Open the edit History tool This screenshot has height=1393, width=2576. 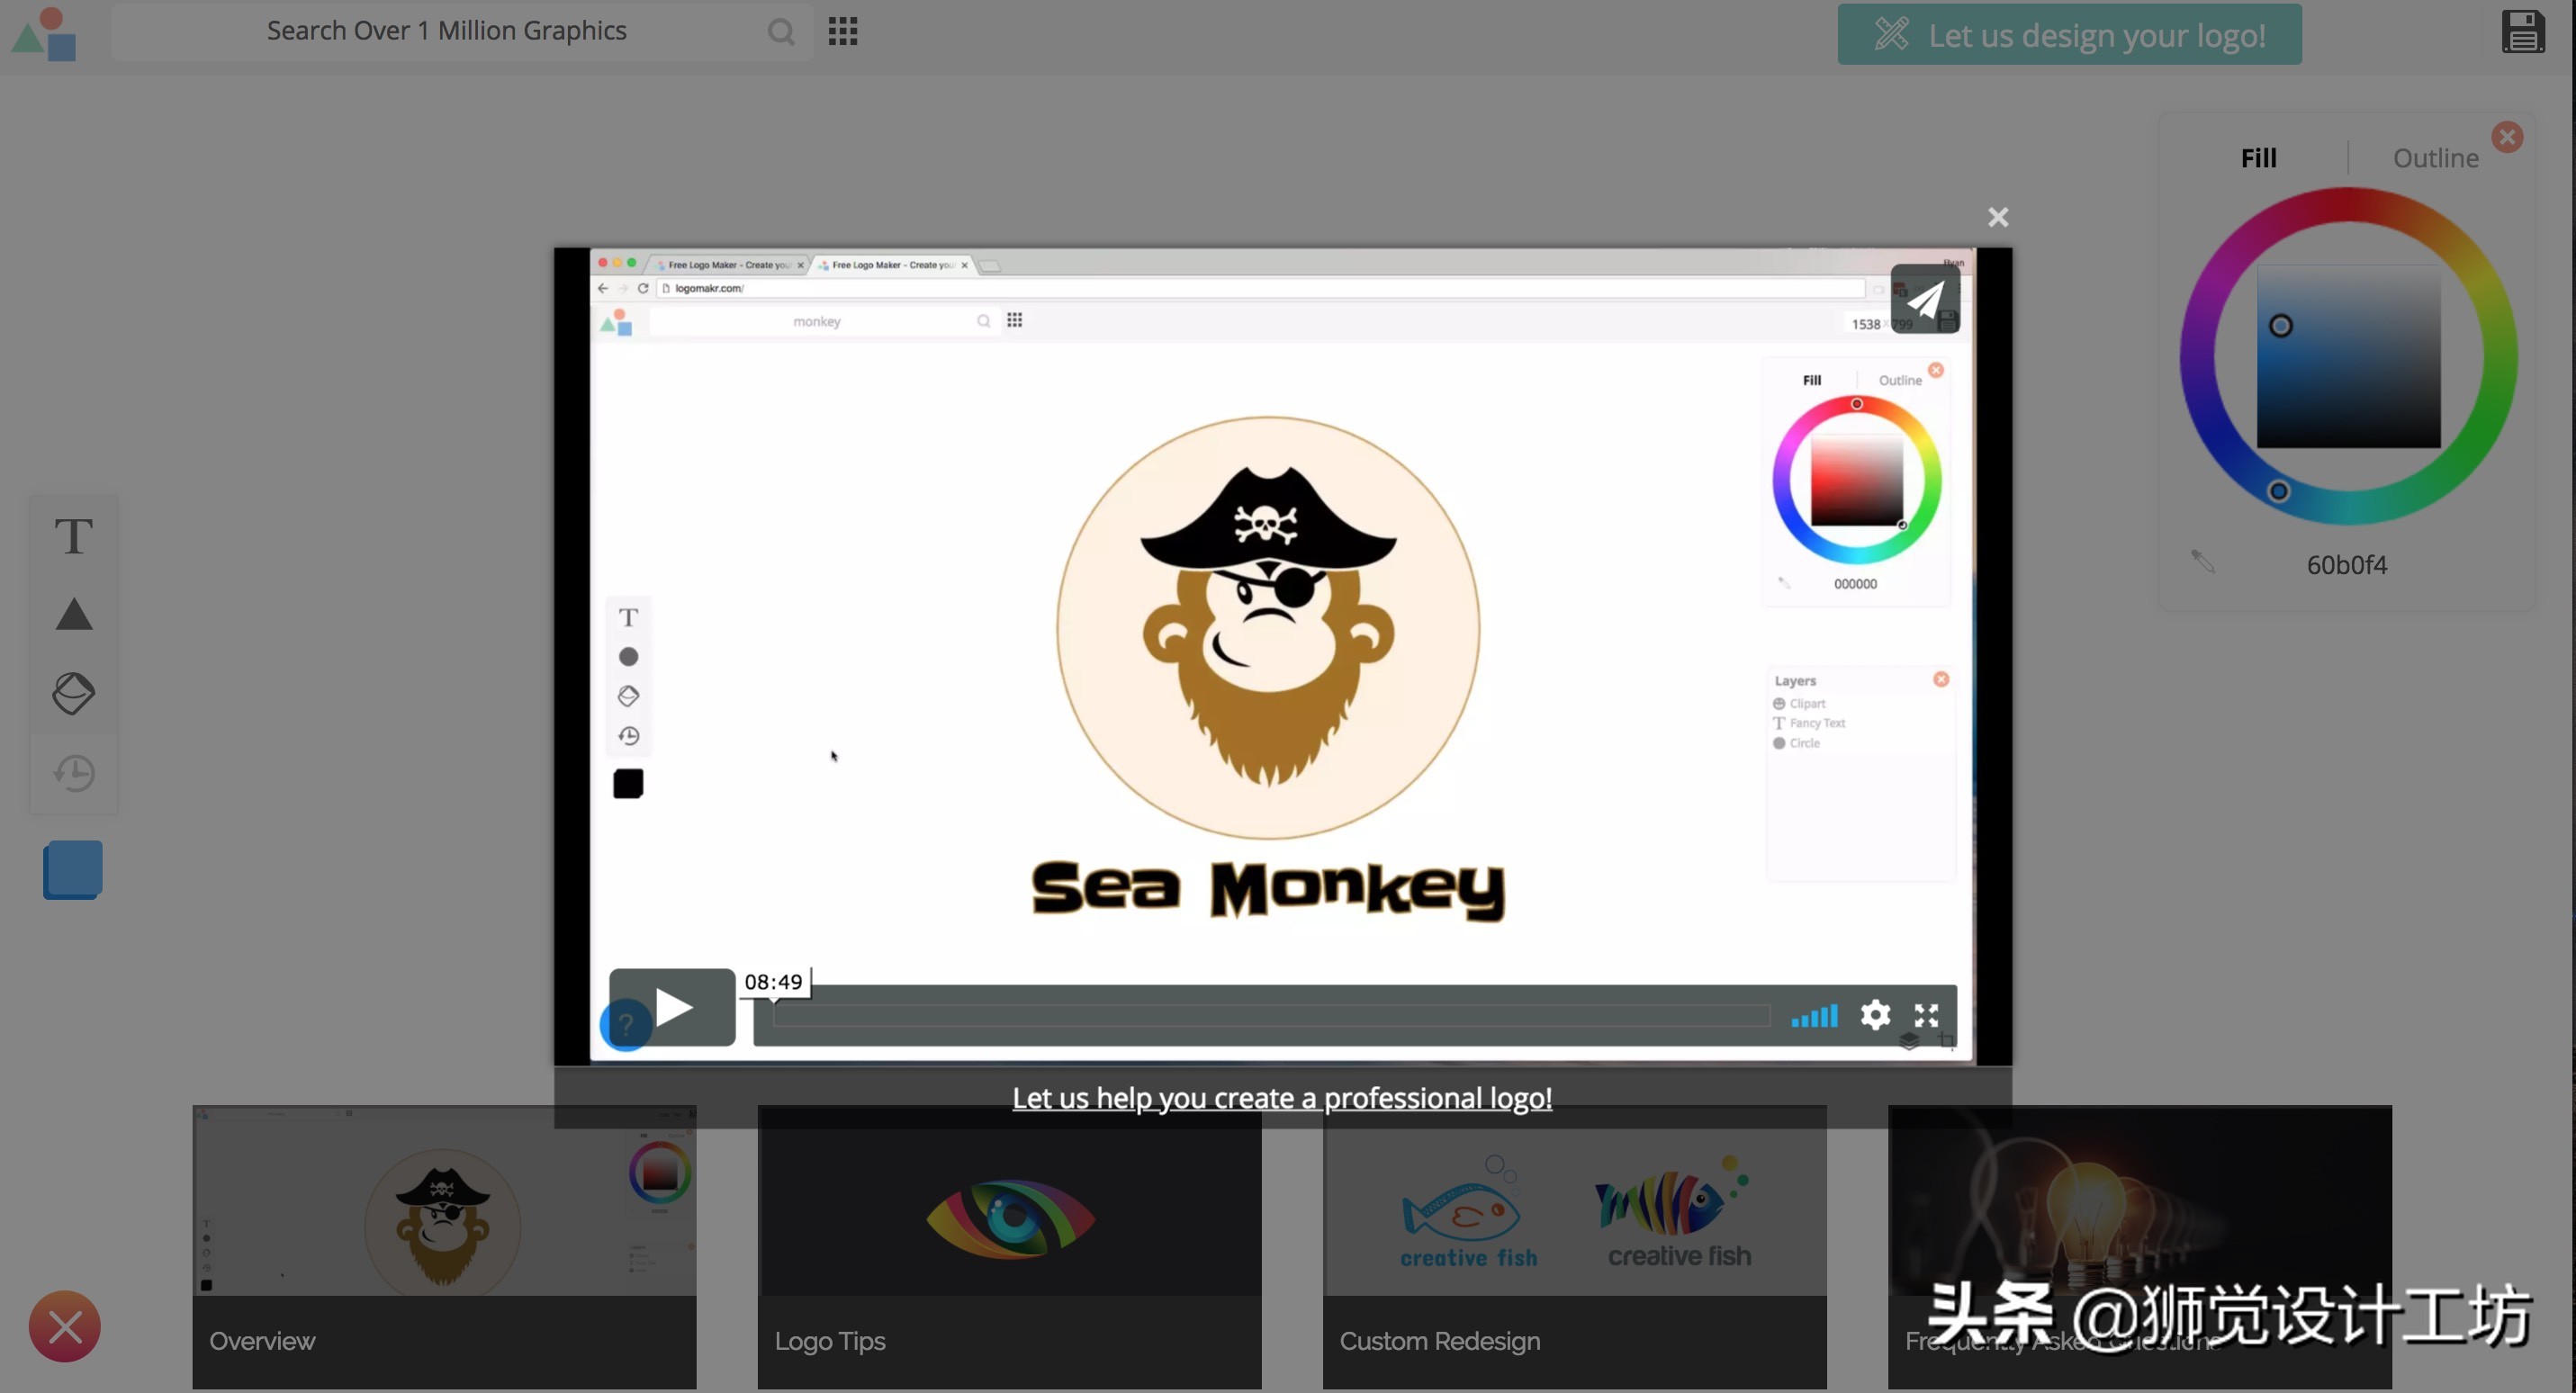pos(71,772)
